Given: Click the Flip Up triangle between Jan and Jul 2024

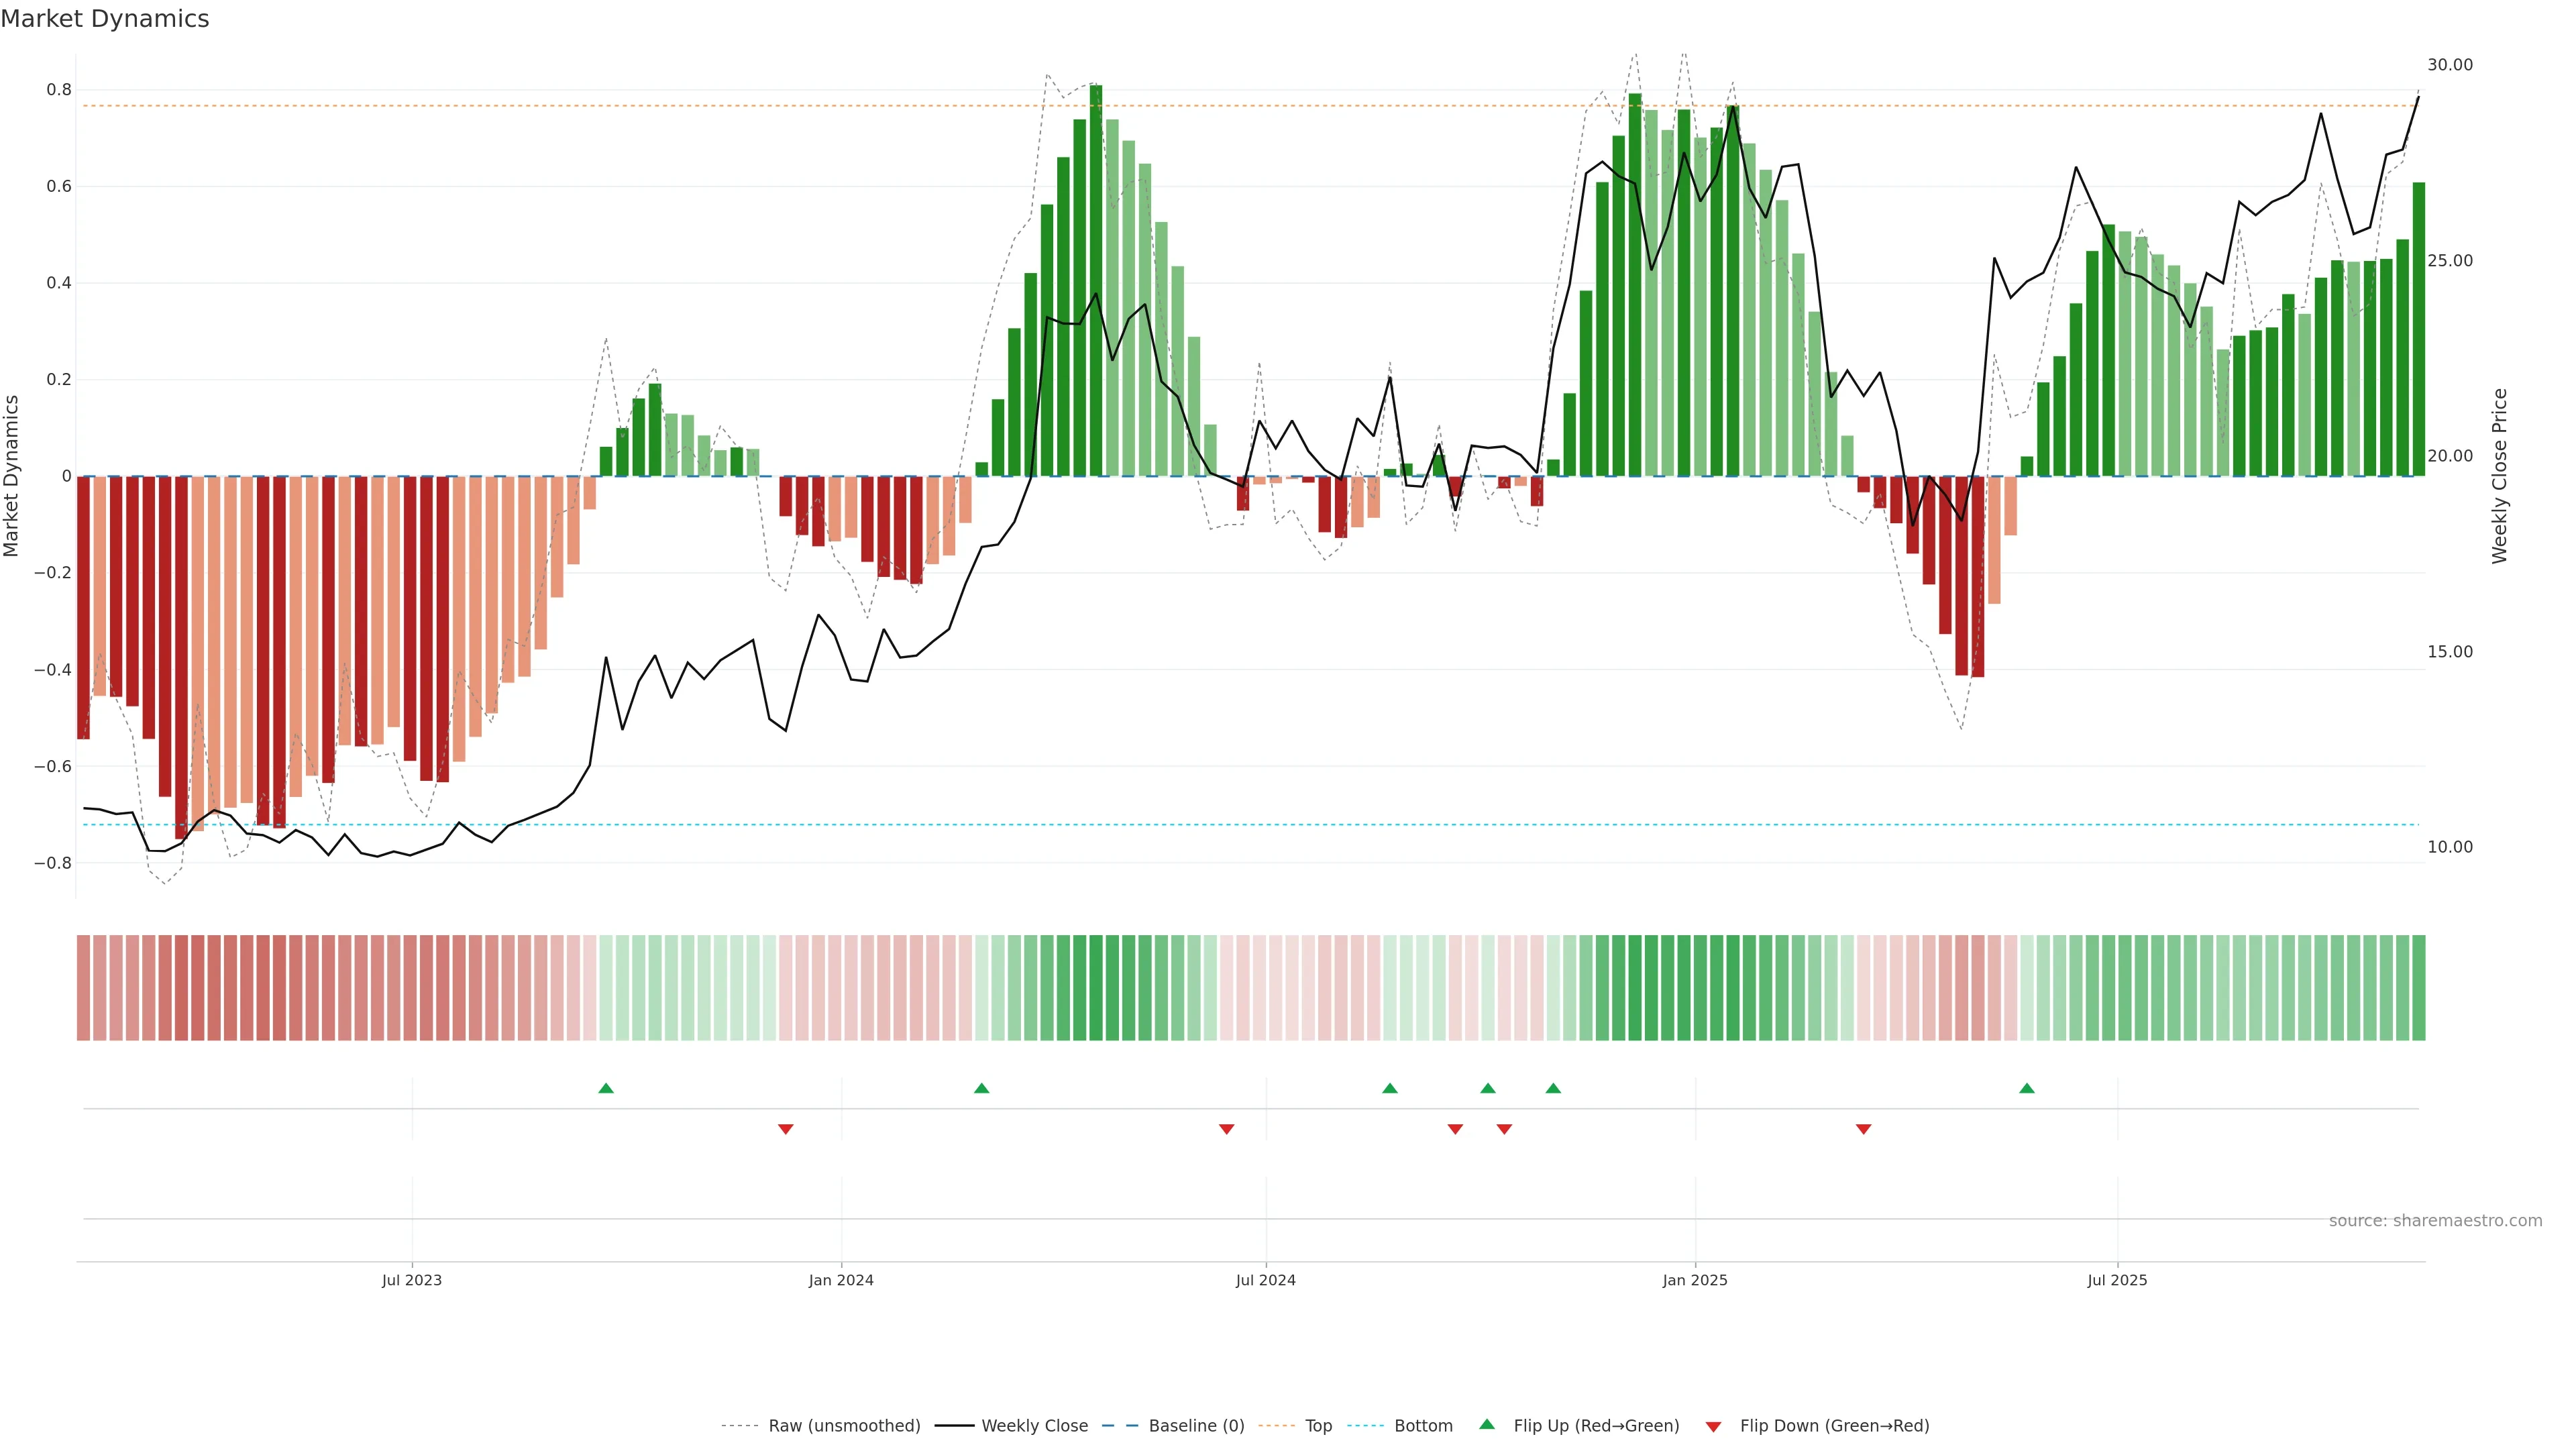Looking at the screenshot, I should pyautogui.click(x=981, y=1088).
